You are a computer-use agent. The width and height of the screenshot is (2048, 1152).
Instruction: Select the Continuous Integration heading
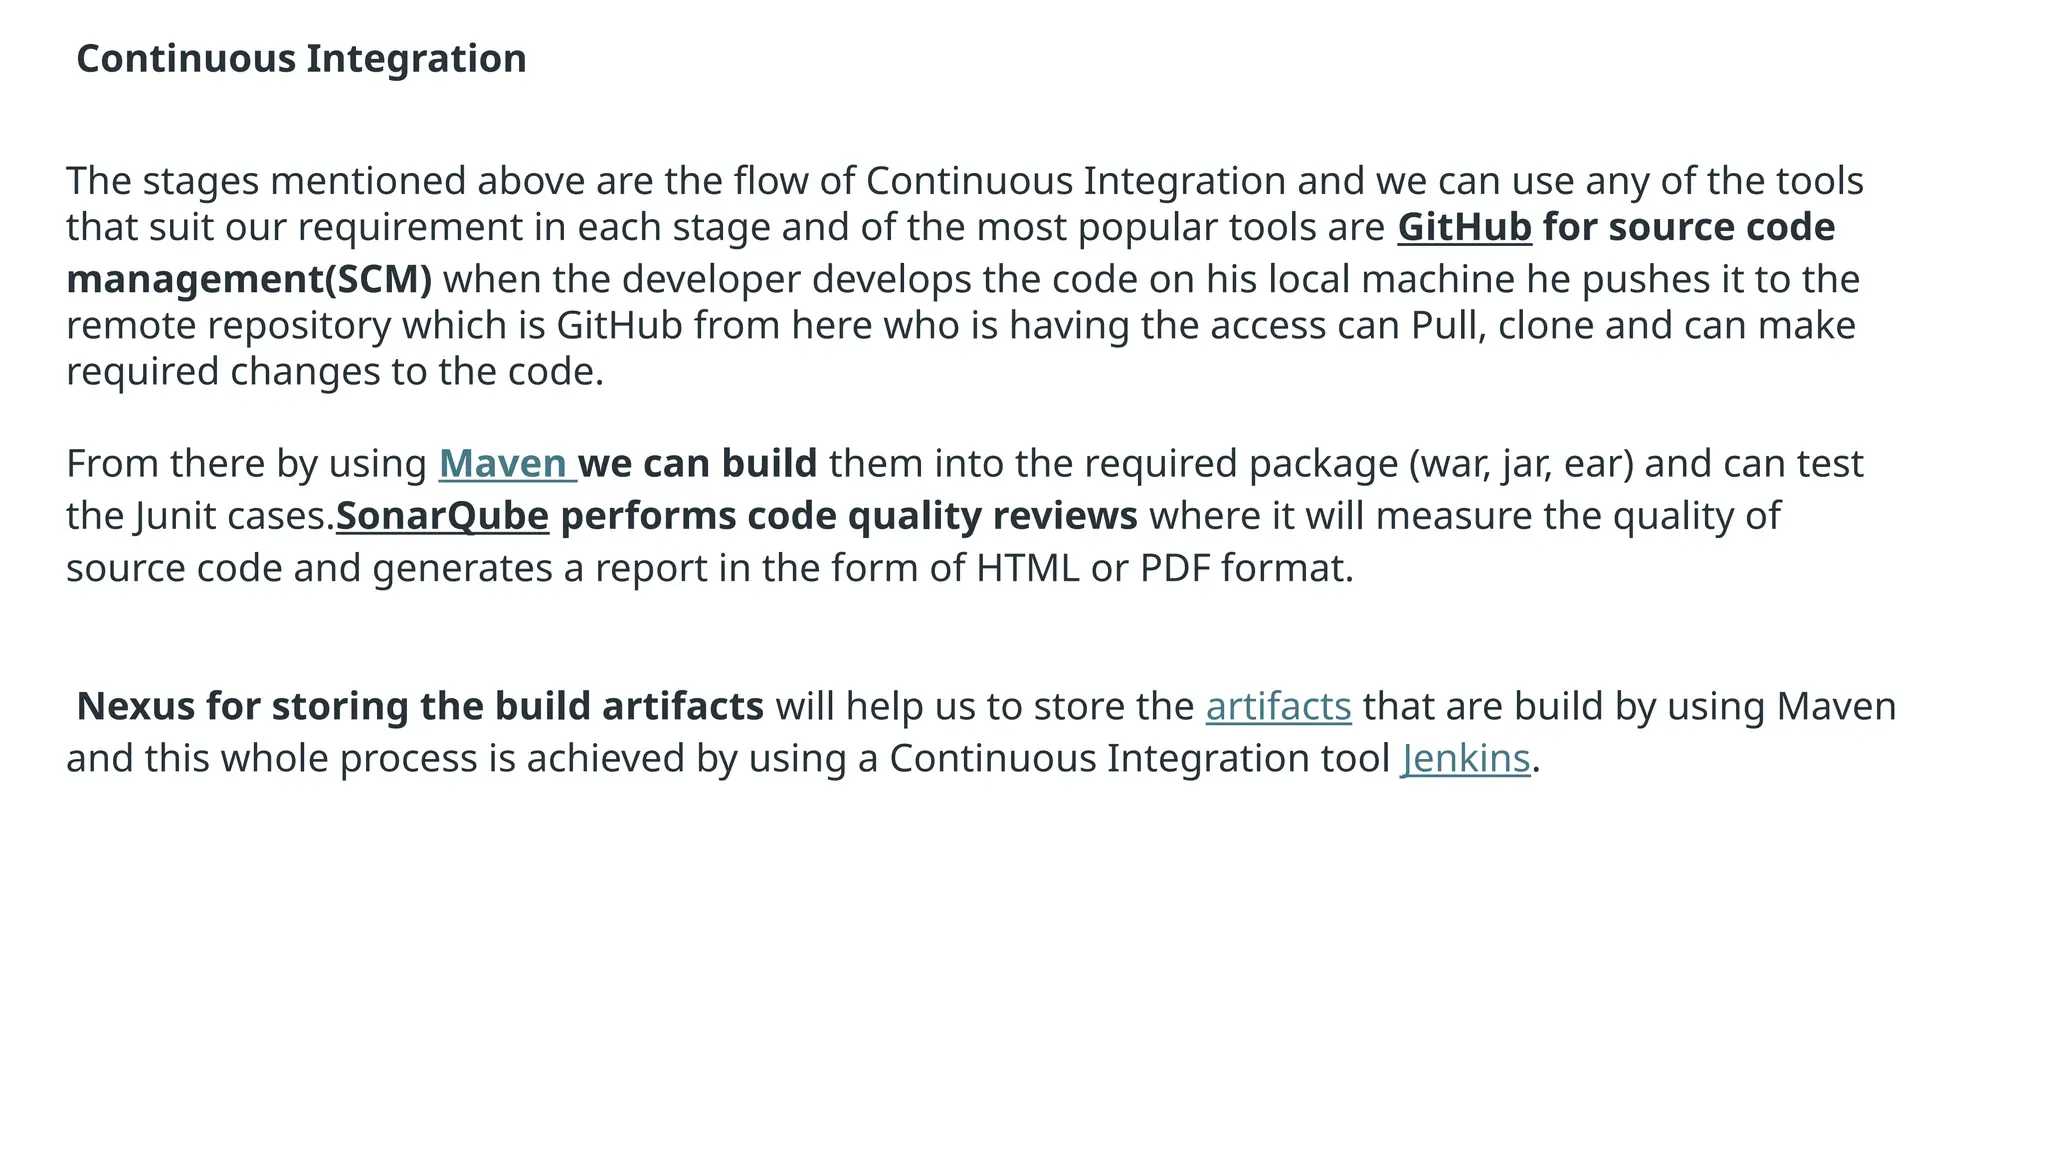[301, 59]
